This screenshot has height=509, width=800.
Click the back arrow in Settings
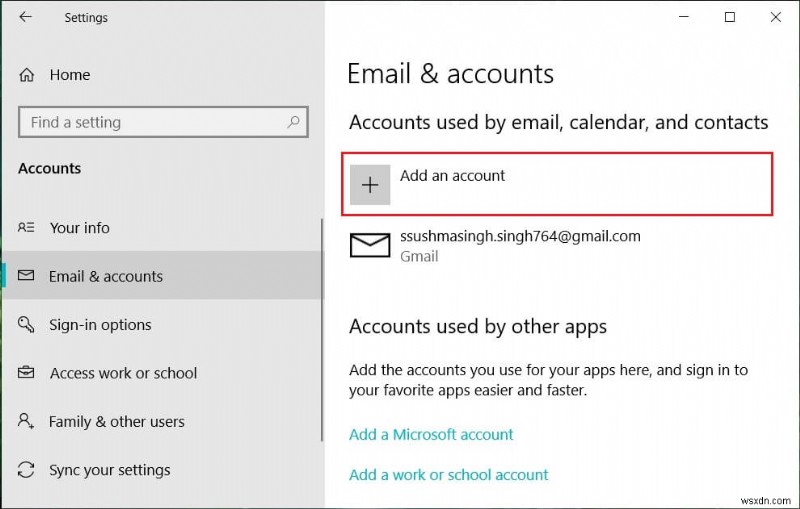coord(25,17)
